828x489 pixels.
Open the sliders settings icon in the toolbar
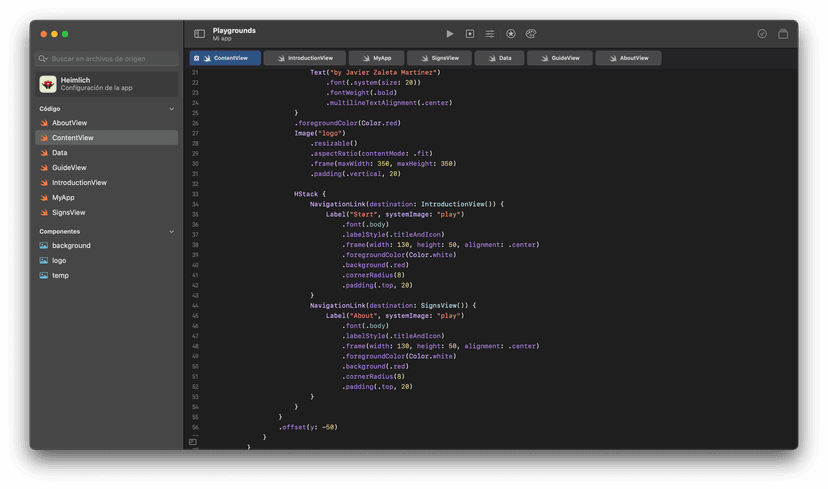(490, 34)
